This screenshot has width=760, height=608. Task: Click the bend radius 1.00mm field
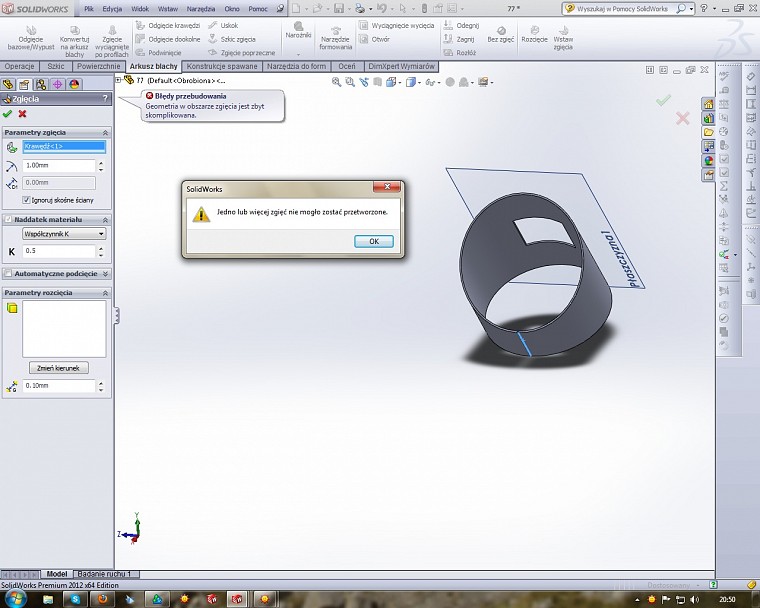coord(59,165)
